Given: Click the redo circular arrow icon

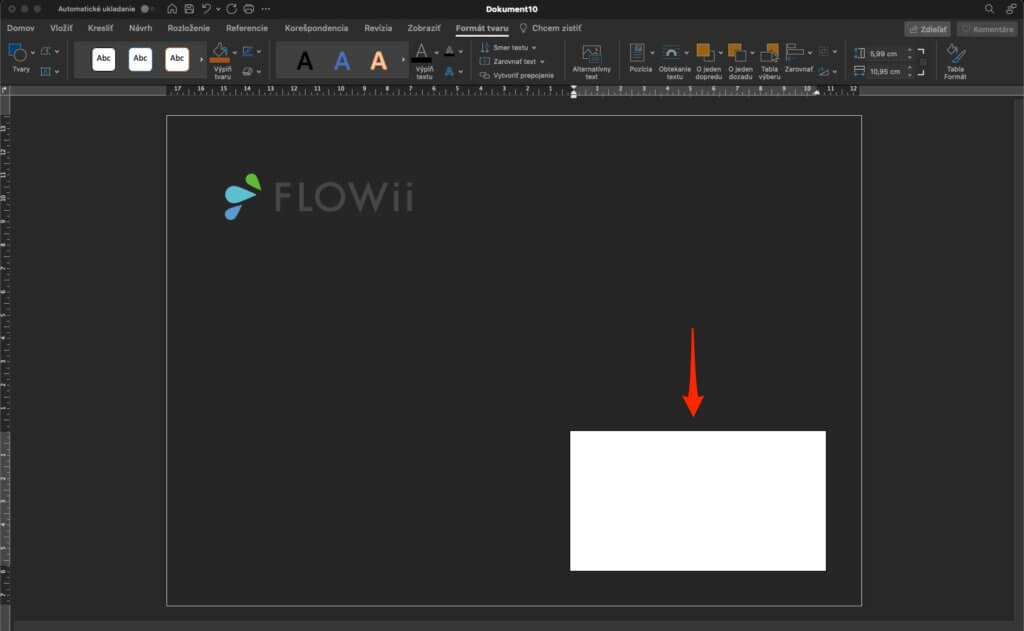Looking at the screenshot, I should tap(231, 9).
